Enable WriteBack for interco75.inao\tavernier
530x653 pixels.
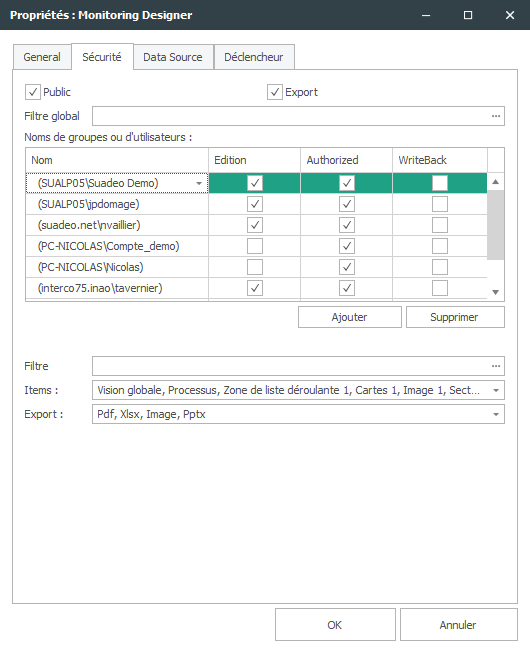coord(440,288)
